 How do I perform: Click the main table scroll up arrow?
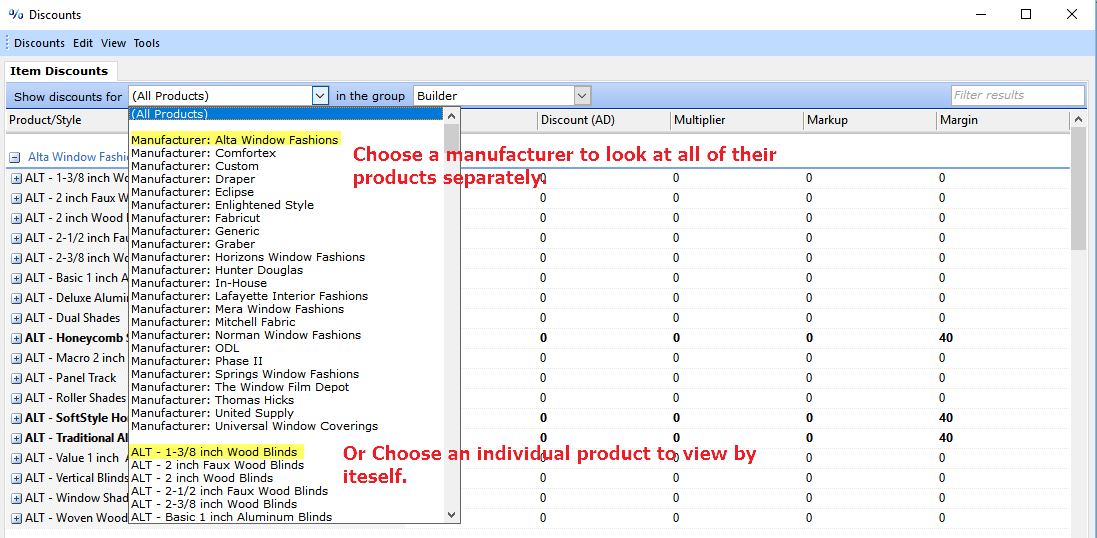point(1078,120)
